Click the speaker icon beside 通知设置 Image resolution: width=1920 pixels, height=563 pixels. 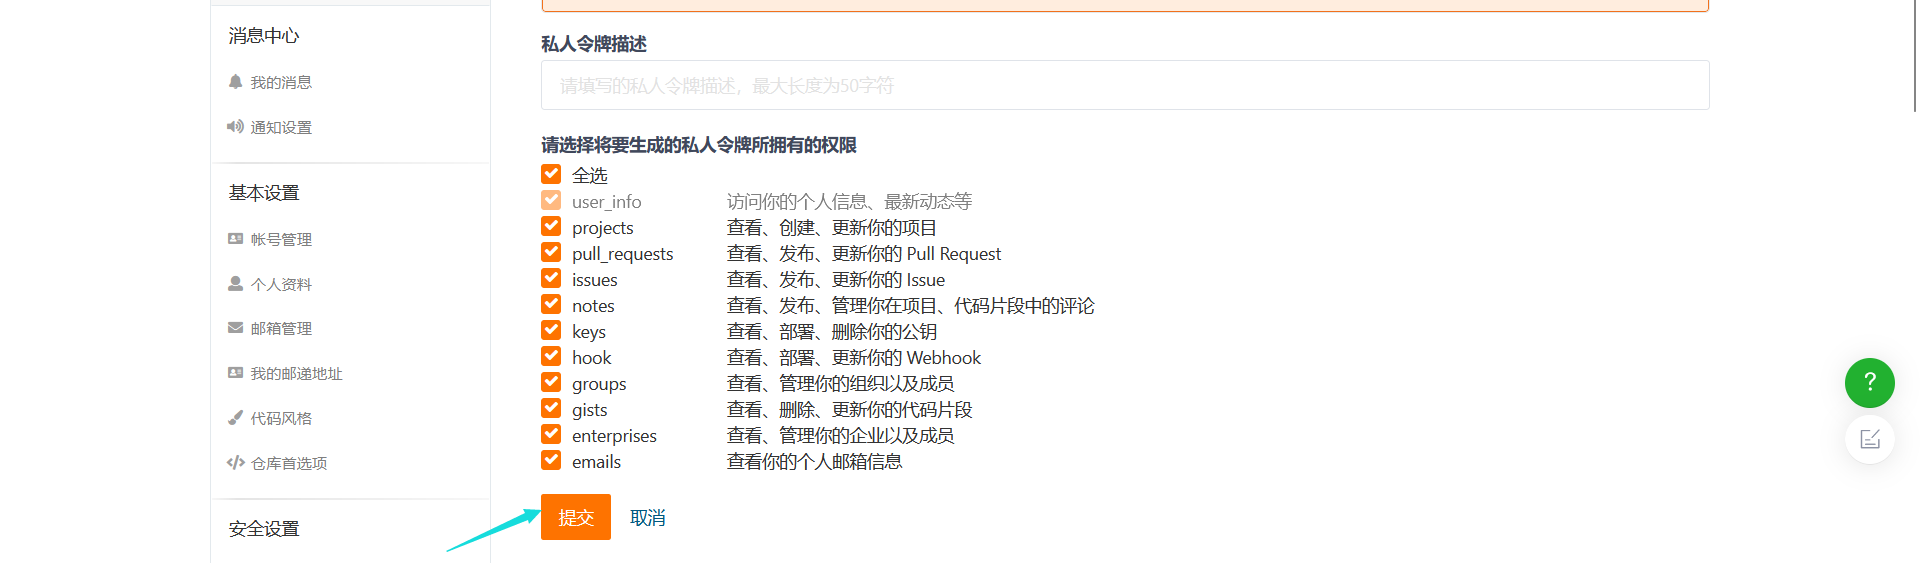[x=235, y=127]
